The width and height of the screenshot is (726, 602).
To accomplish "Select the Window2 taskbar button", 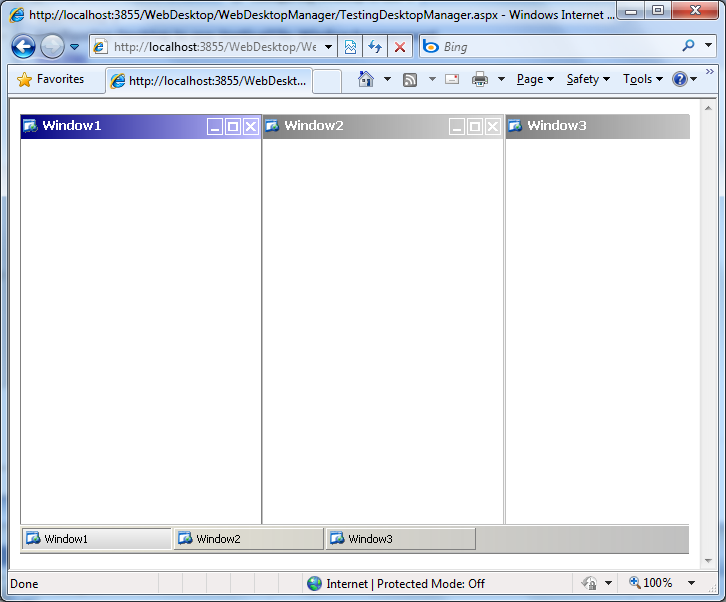I will tap(248, 539).
